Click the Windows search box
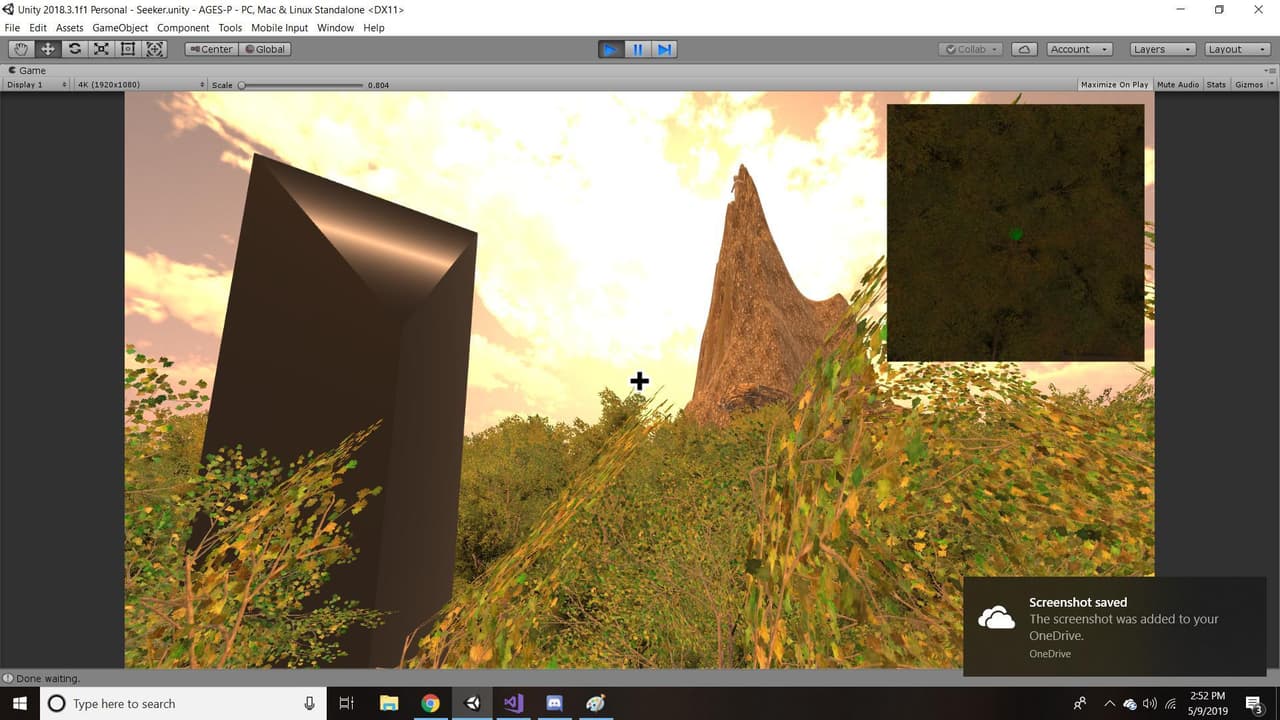This screenshot has width=1280, height=720. click(180, 704)
